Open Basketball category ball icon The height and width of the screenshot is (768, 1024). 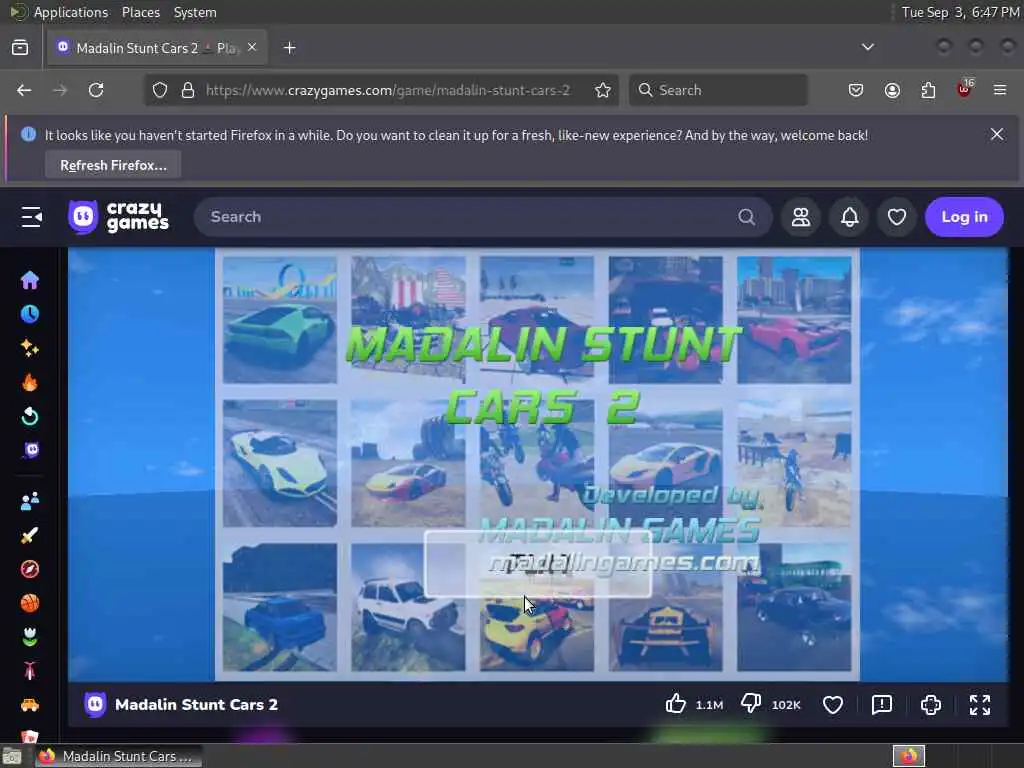coord(29,603)
